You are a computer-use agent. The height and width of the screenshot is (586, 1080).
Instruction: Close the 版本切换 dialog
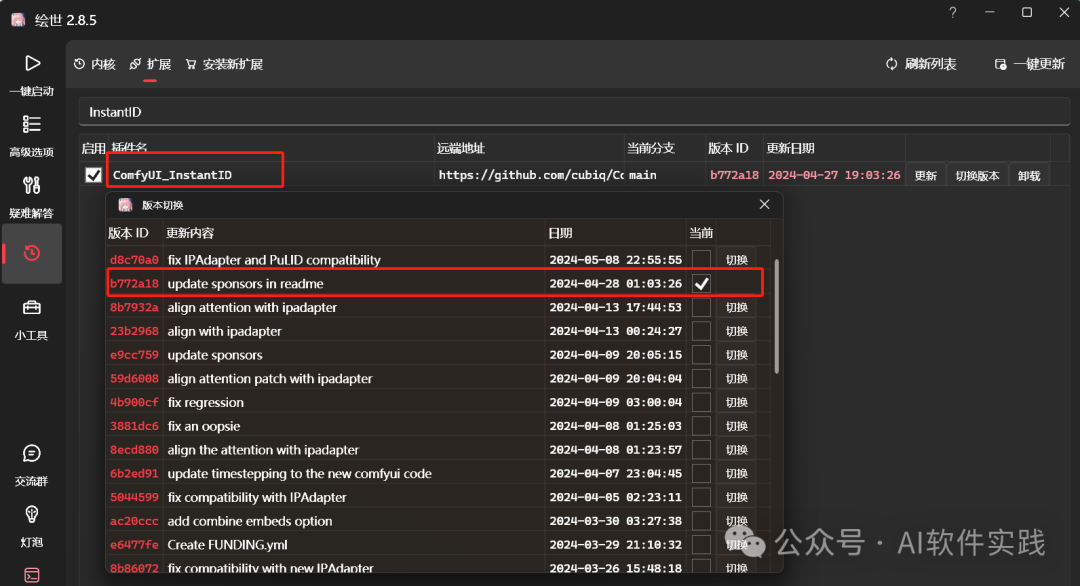tap(765, 205)
